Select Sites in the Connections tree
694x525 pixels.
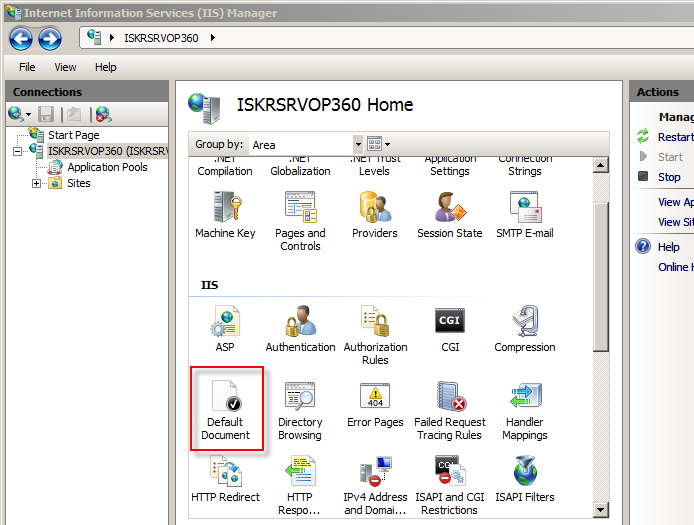pyautogui.click(x=79, y=183)
